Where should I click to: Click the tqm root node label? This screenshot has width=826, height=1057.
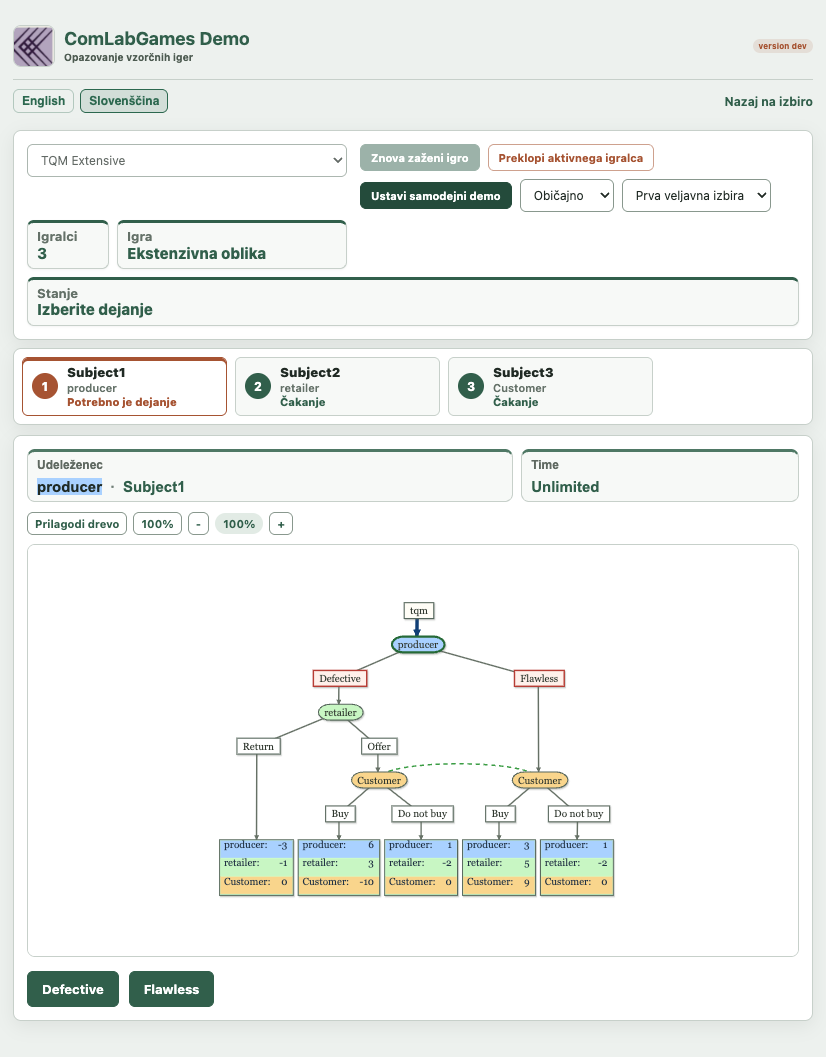tap(419, 611)
